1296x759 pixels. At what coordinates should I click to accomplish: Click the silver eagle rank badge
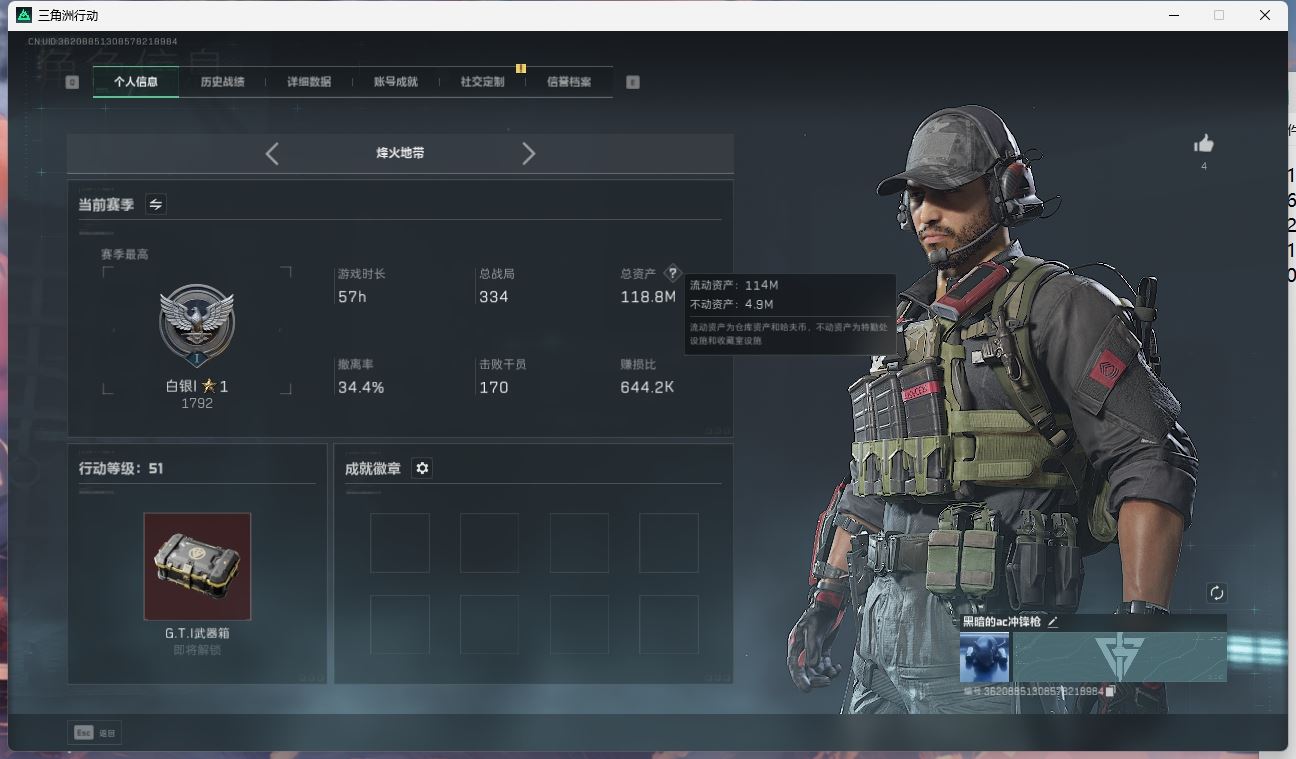(197, 324)
